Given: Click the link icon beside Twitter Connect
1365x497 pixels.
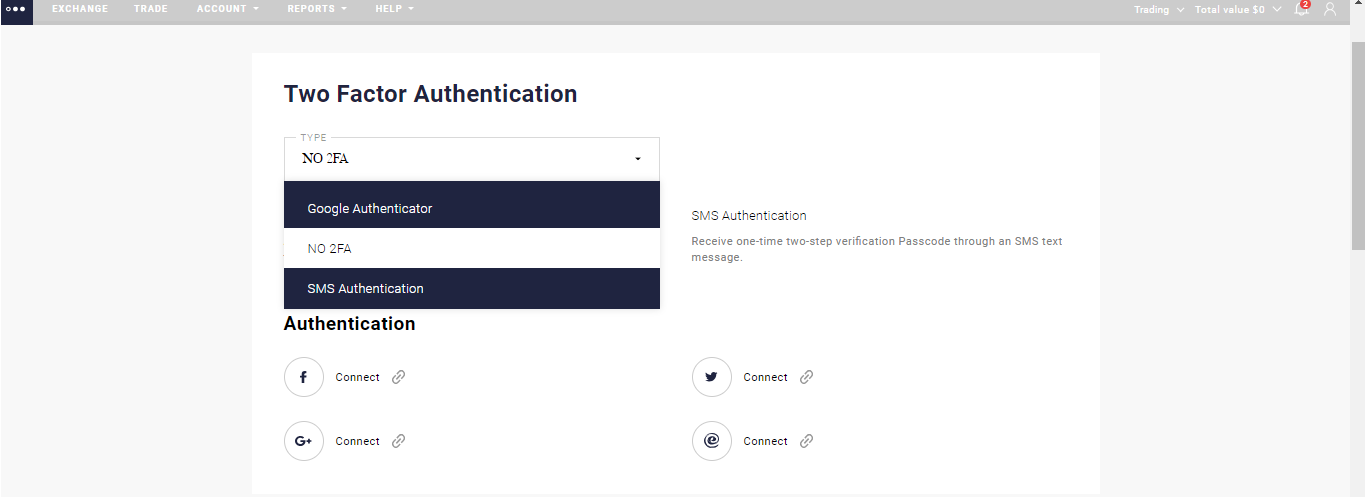Looking at the screenshot, I should click(x=806, y=377).
